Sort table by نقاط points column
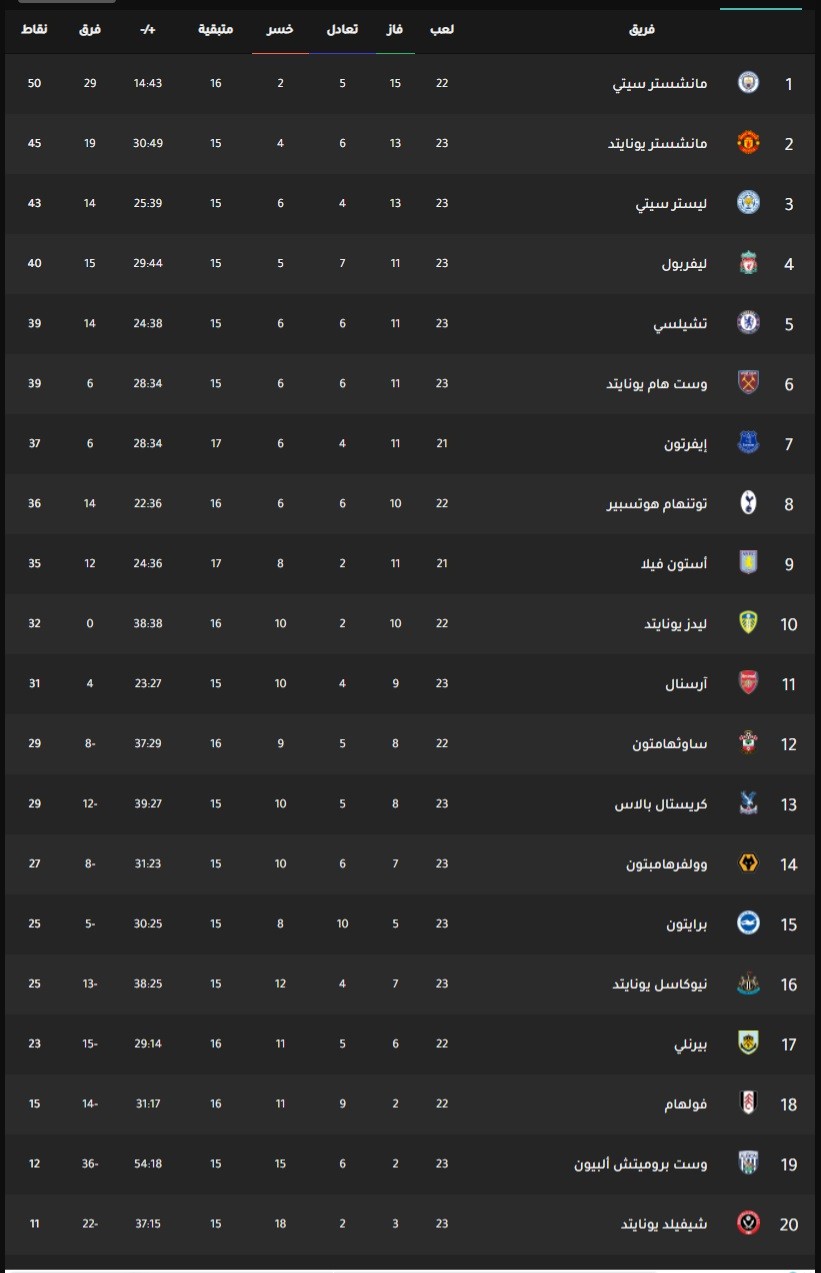Screen dimensions: 821x1273 coord(34,30)
